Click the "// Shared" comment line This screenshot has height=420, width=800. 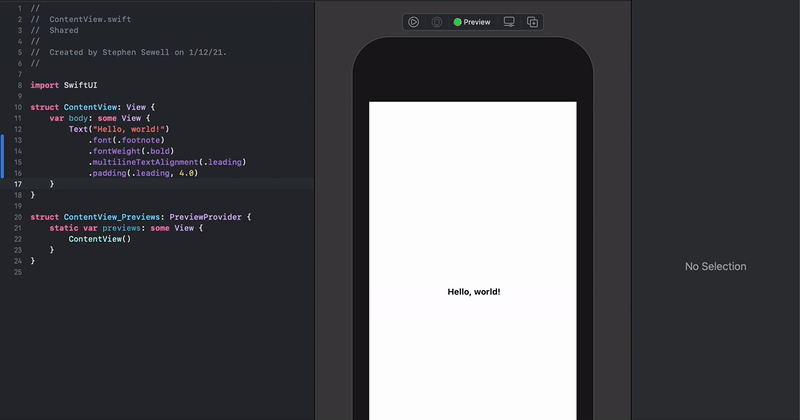click(55, 30)
